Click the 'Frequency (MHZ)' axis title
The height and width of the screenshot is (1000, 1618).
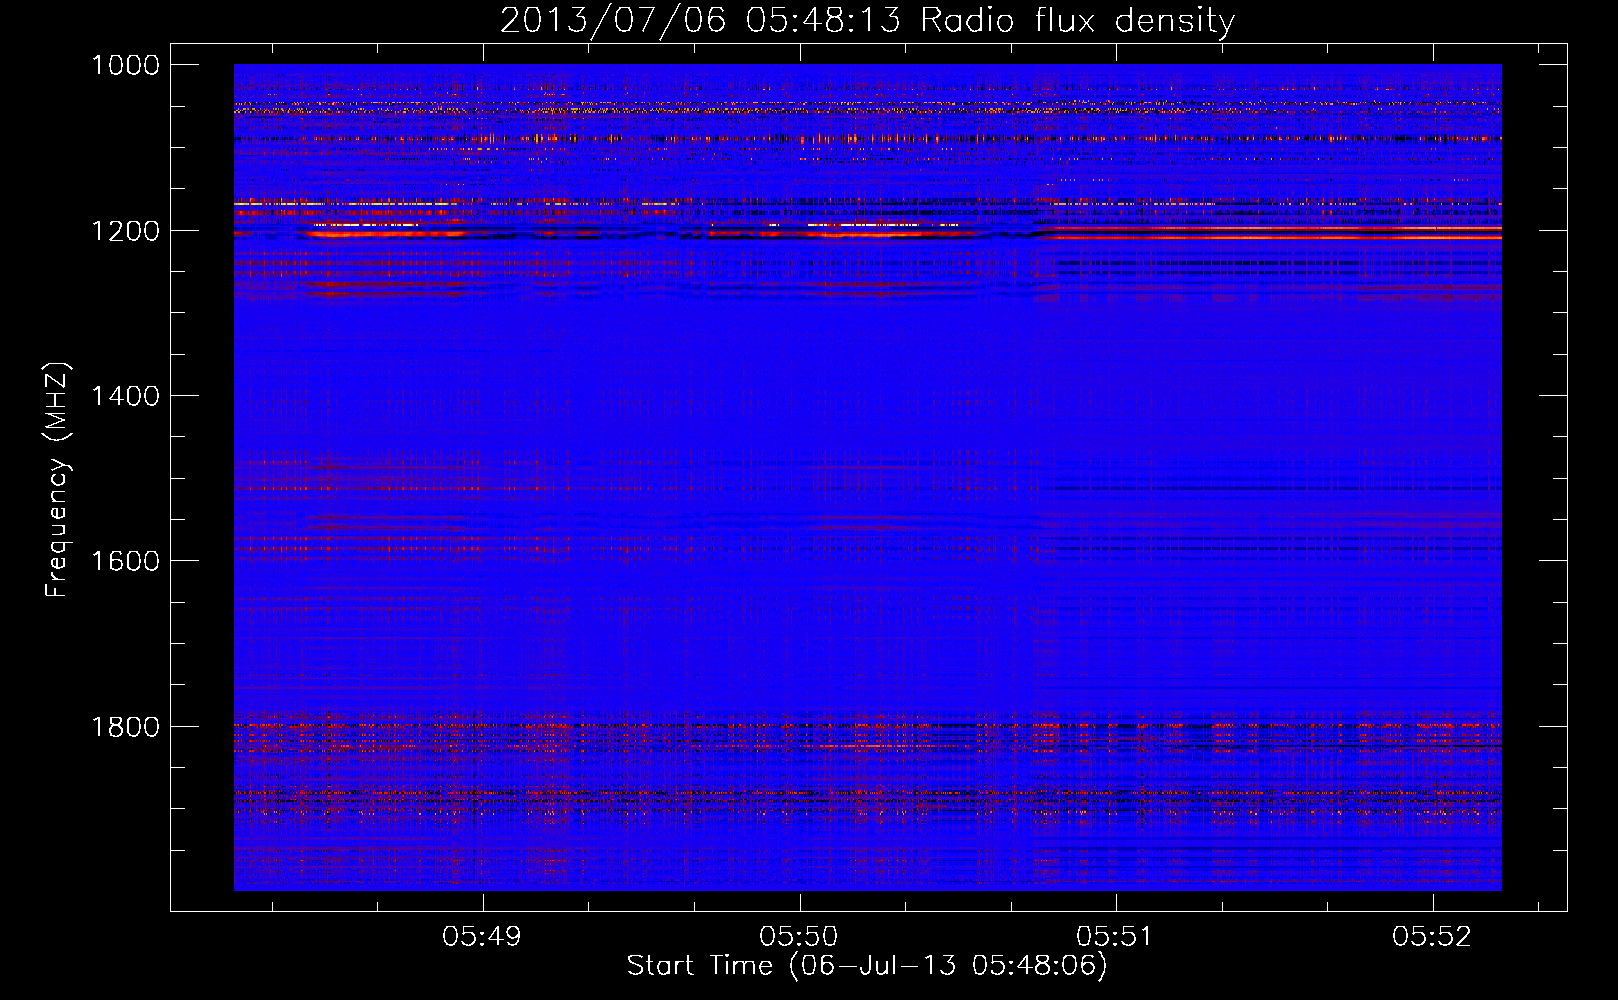pyautogui.click(x=58, y=480)
